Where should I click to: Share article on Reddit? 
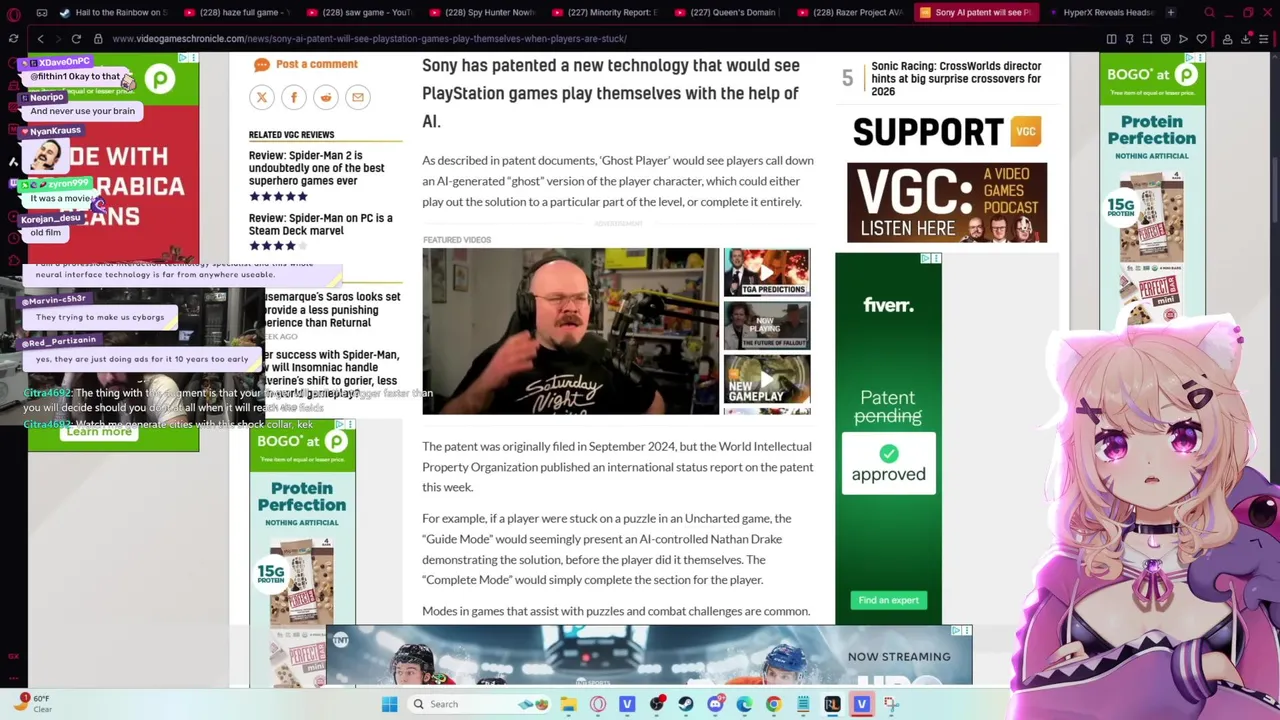click(x=325, y=97)
